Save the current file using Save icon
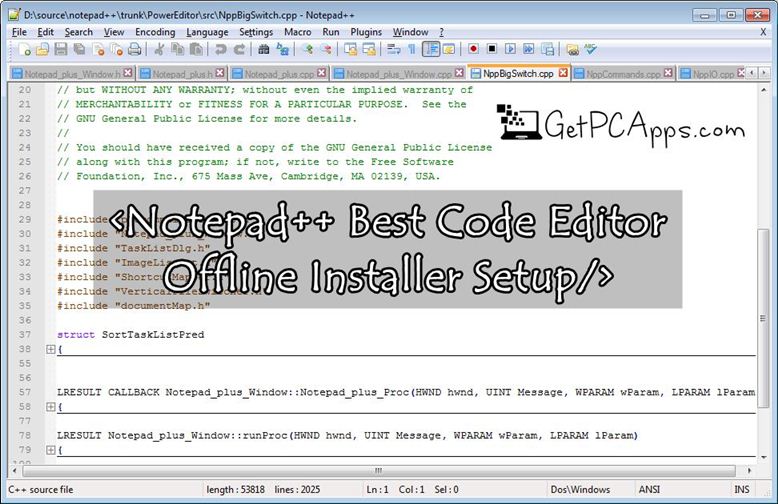The image size is (778, 504). (61, 49)
